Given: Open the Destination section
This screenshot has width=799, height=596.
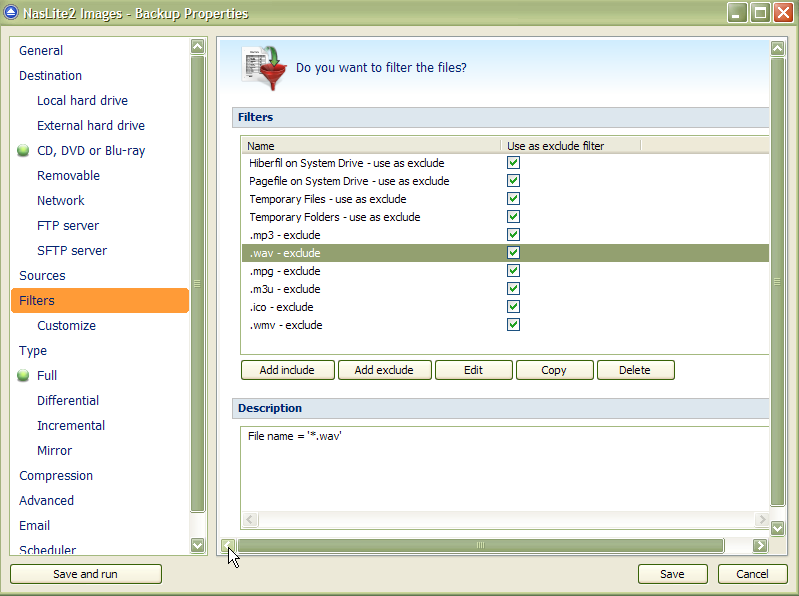Looking at the screenshot, I should click(x=50, y=76).
